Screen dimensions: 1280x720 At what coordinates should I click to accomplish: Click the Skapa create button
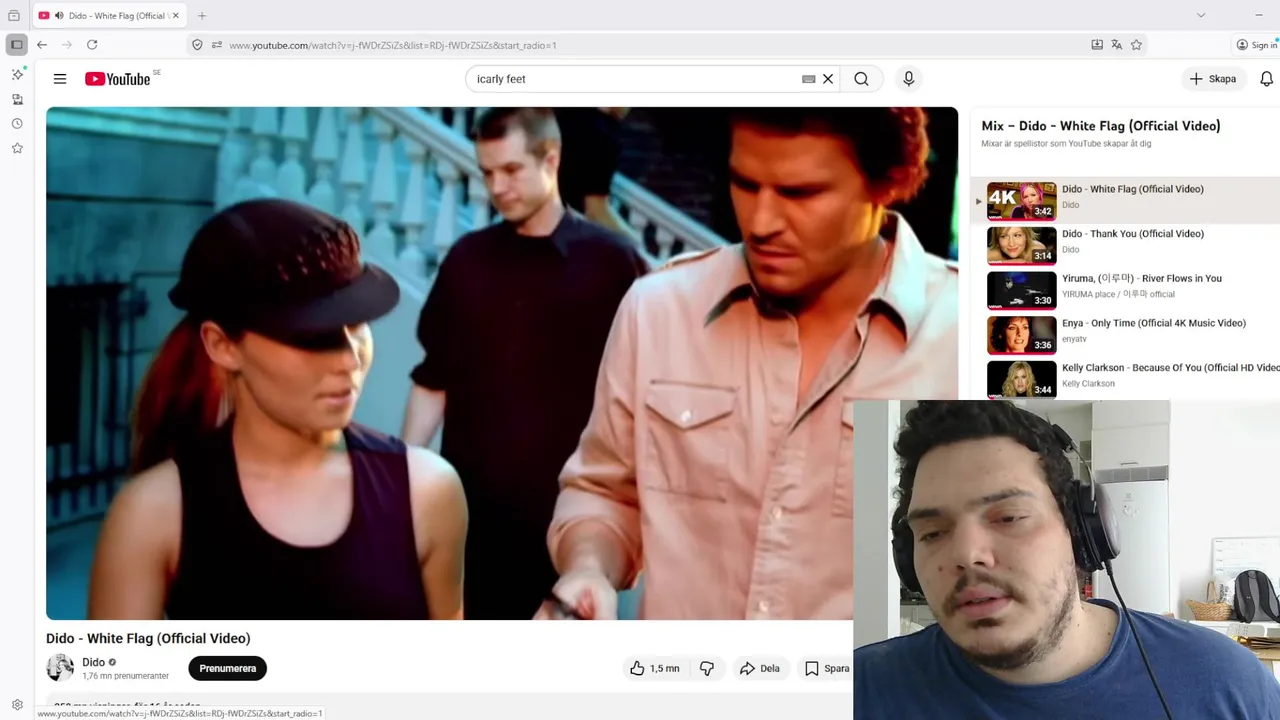coord(1212,79)
